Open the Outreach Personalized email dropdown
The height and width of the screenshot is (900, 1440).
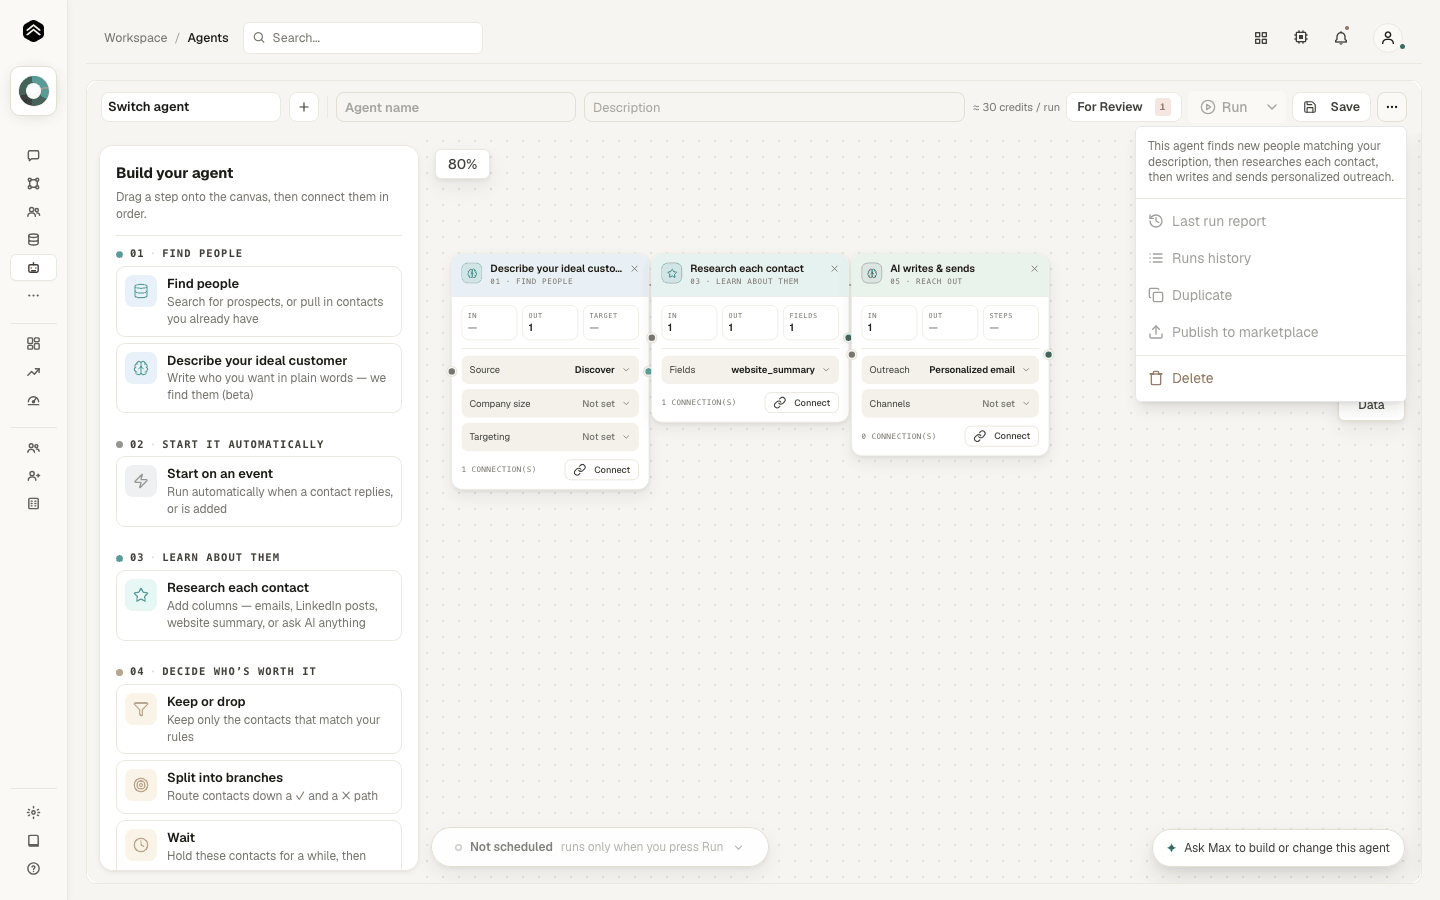[x=950, y=370]
